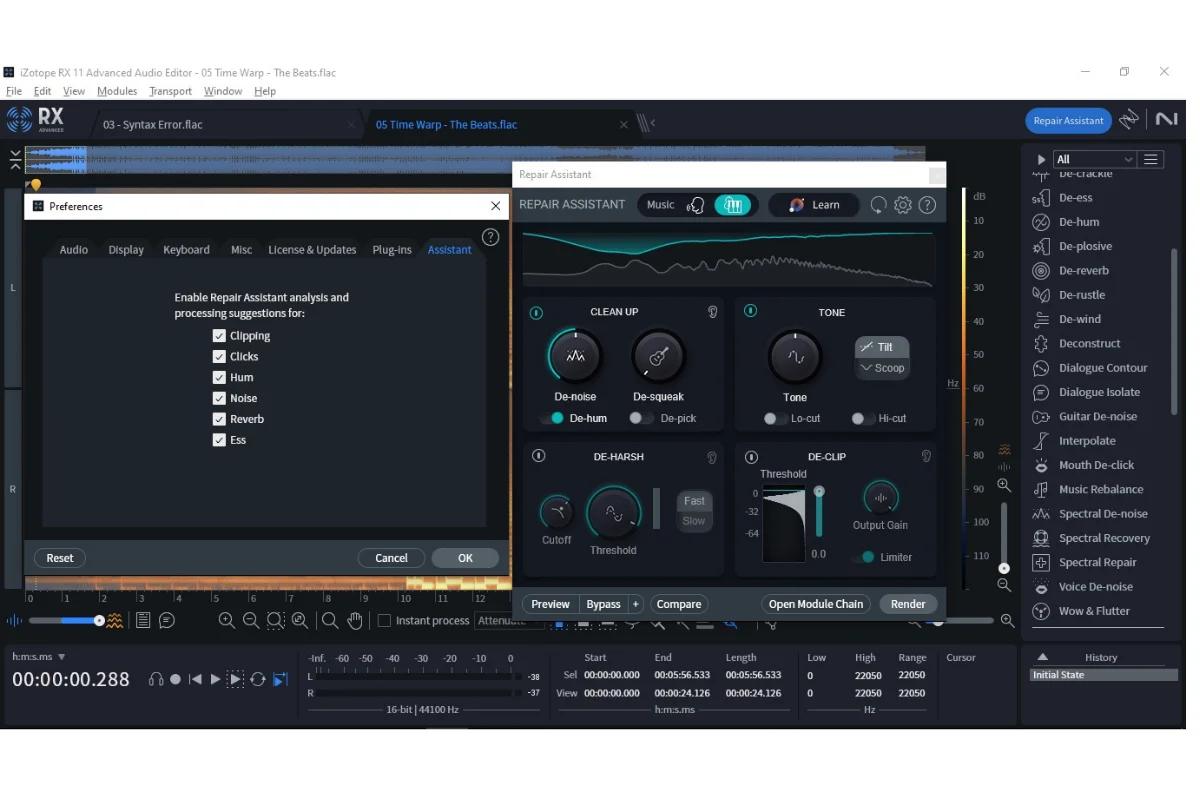Screen dimensions: 1200x800
Task: Open the Transport menu
Action: tap(170, 91)
